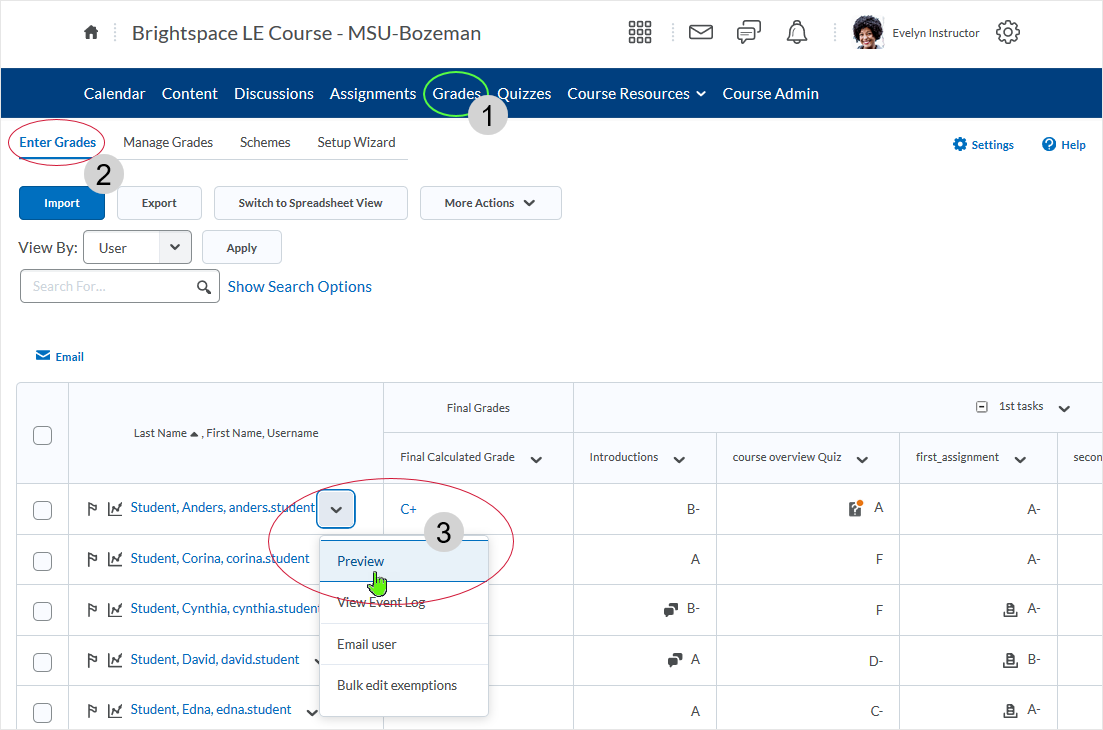Open David's first_assignment submission icon
The width and height of the screenshot is (1103, 730).
tap(1010, 660)
